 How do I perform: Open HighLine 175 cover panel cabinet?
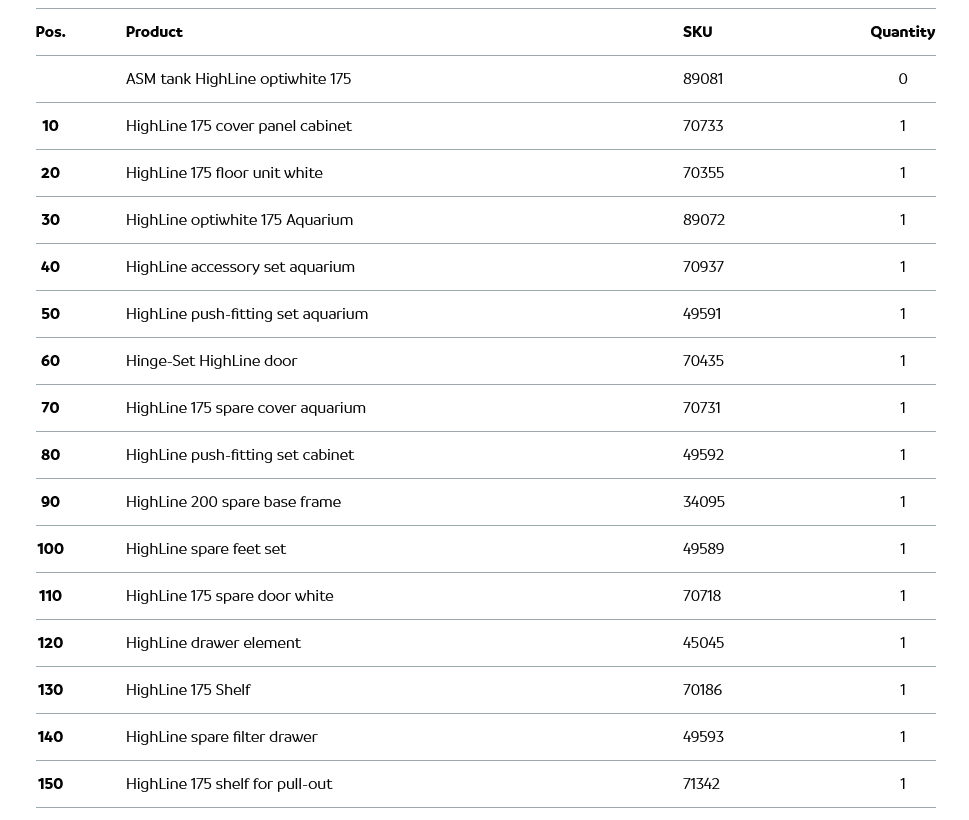238,126
